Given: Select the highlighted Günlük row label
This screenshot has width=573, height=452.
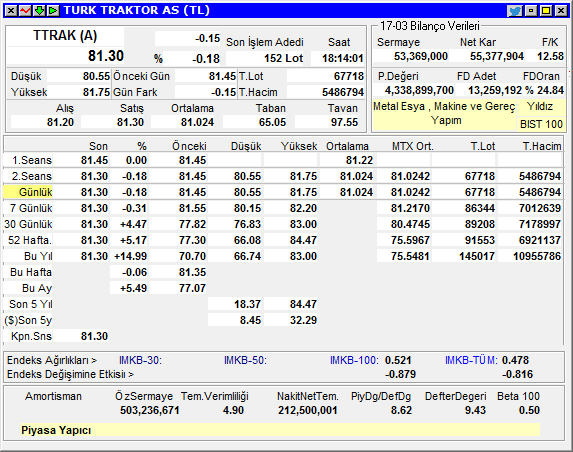Looking at the screenshot, I should [28, 192].
